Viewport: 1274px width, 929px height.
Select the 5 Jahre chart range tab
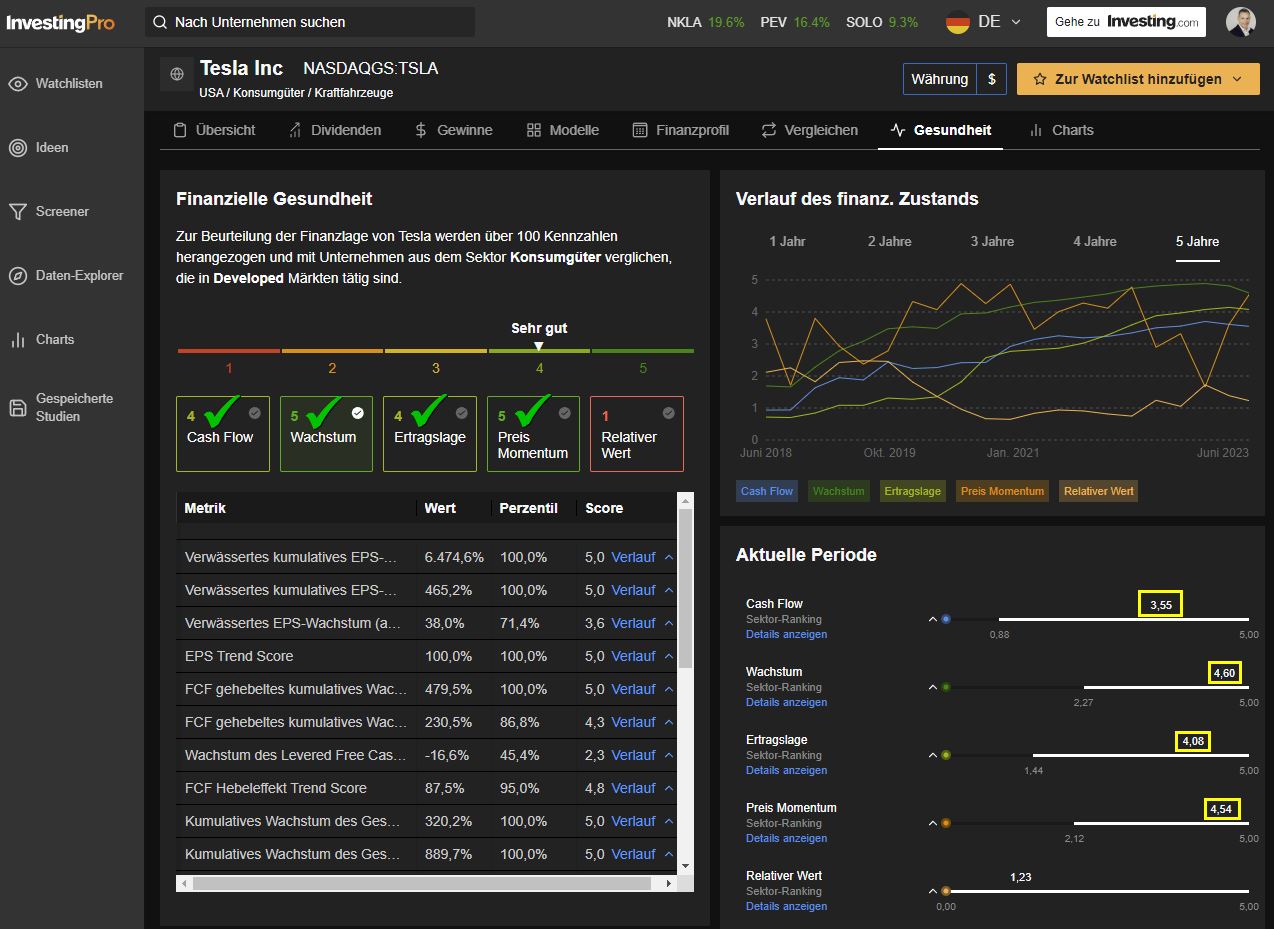pyautogui.click(x=1198, y=241)
